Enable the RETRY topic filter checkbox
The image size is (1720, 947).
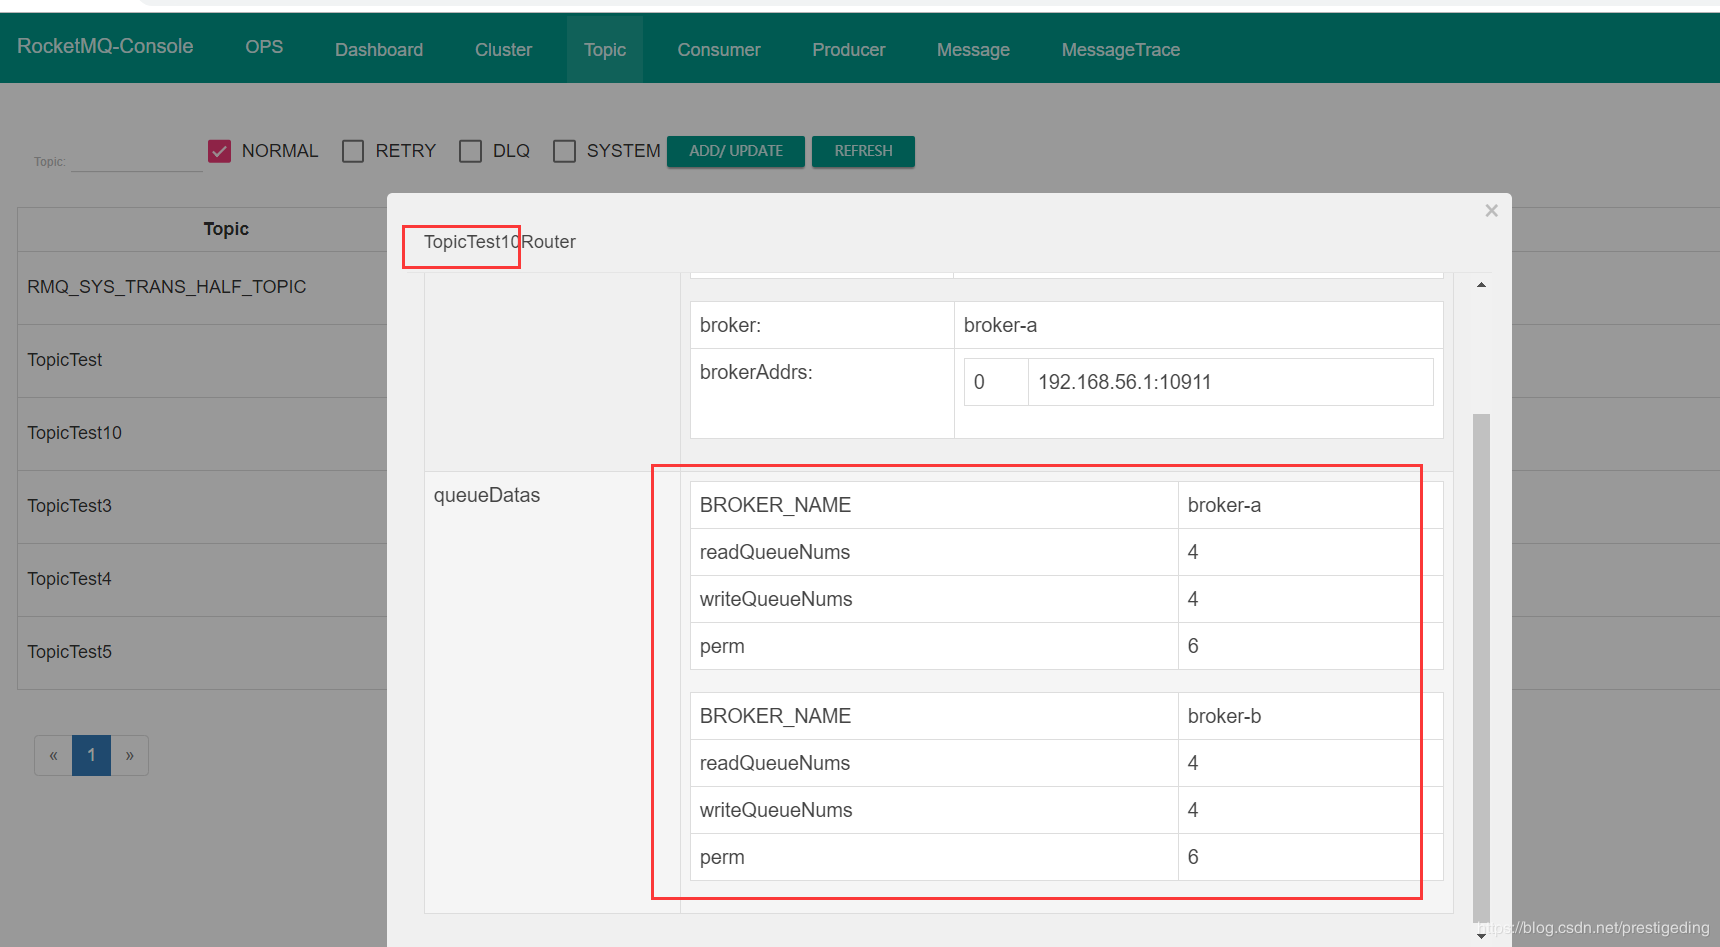[353, 151]
